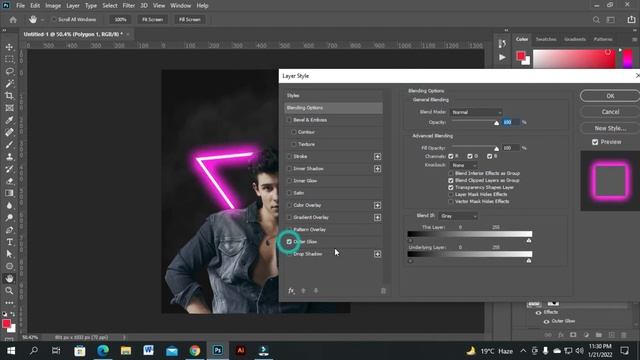This screenshot has width=640, height=360.
Task: Open the Layer menu
Action: coord(73,6)
